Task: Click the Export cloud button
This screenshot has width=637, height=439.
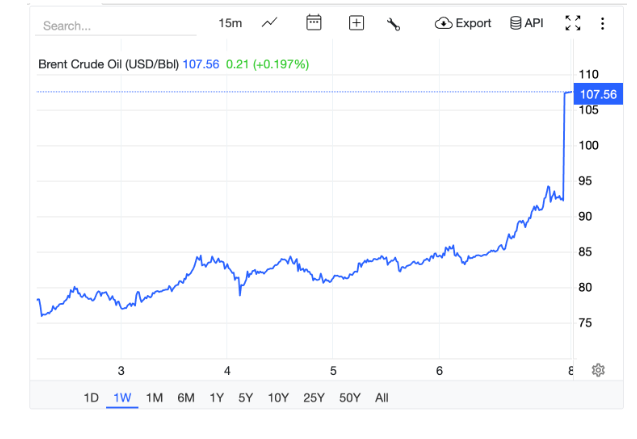Action: pyautogui.click(x=463, y=23)
